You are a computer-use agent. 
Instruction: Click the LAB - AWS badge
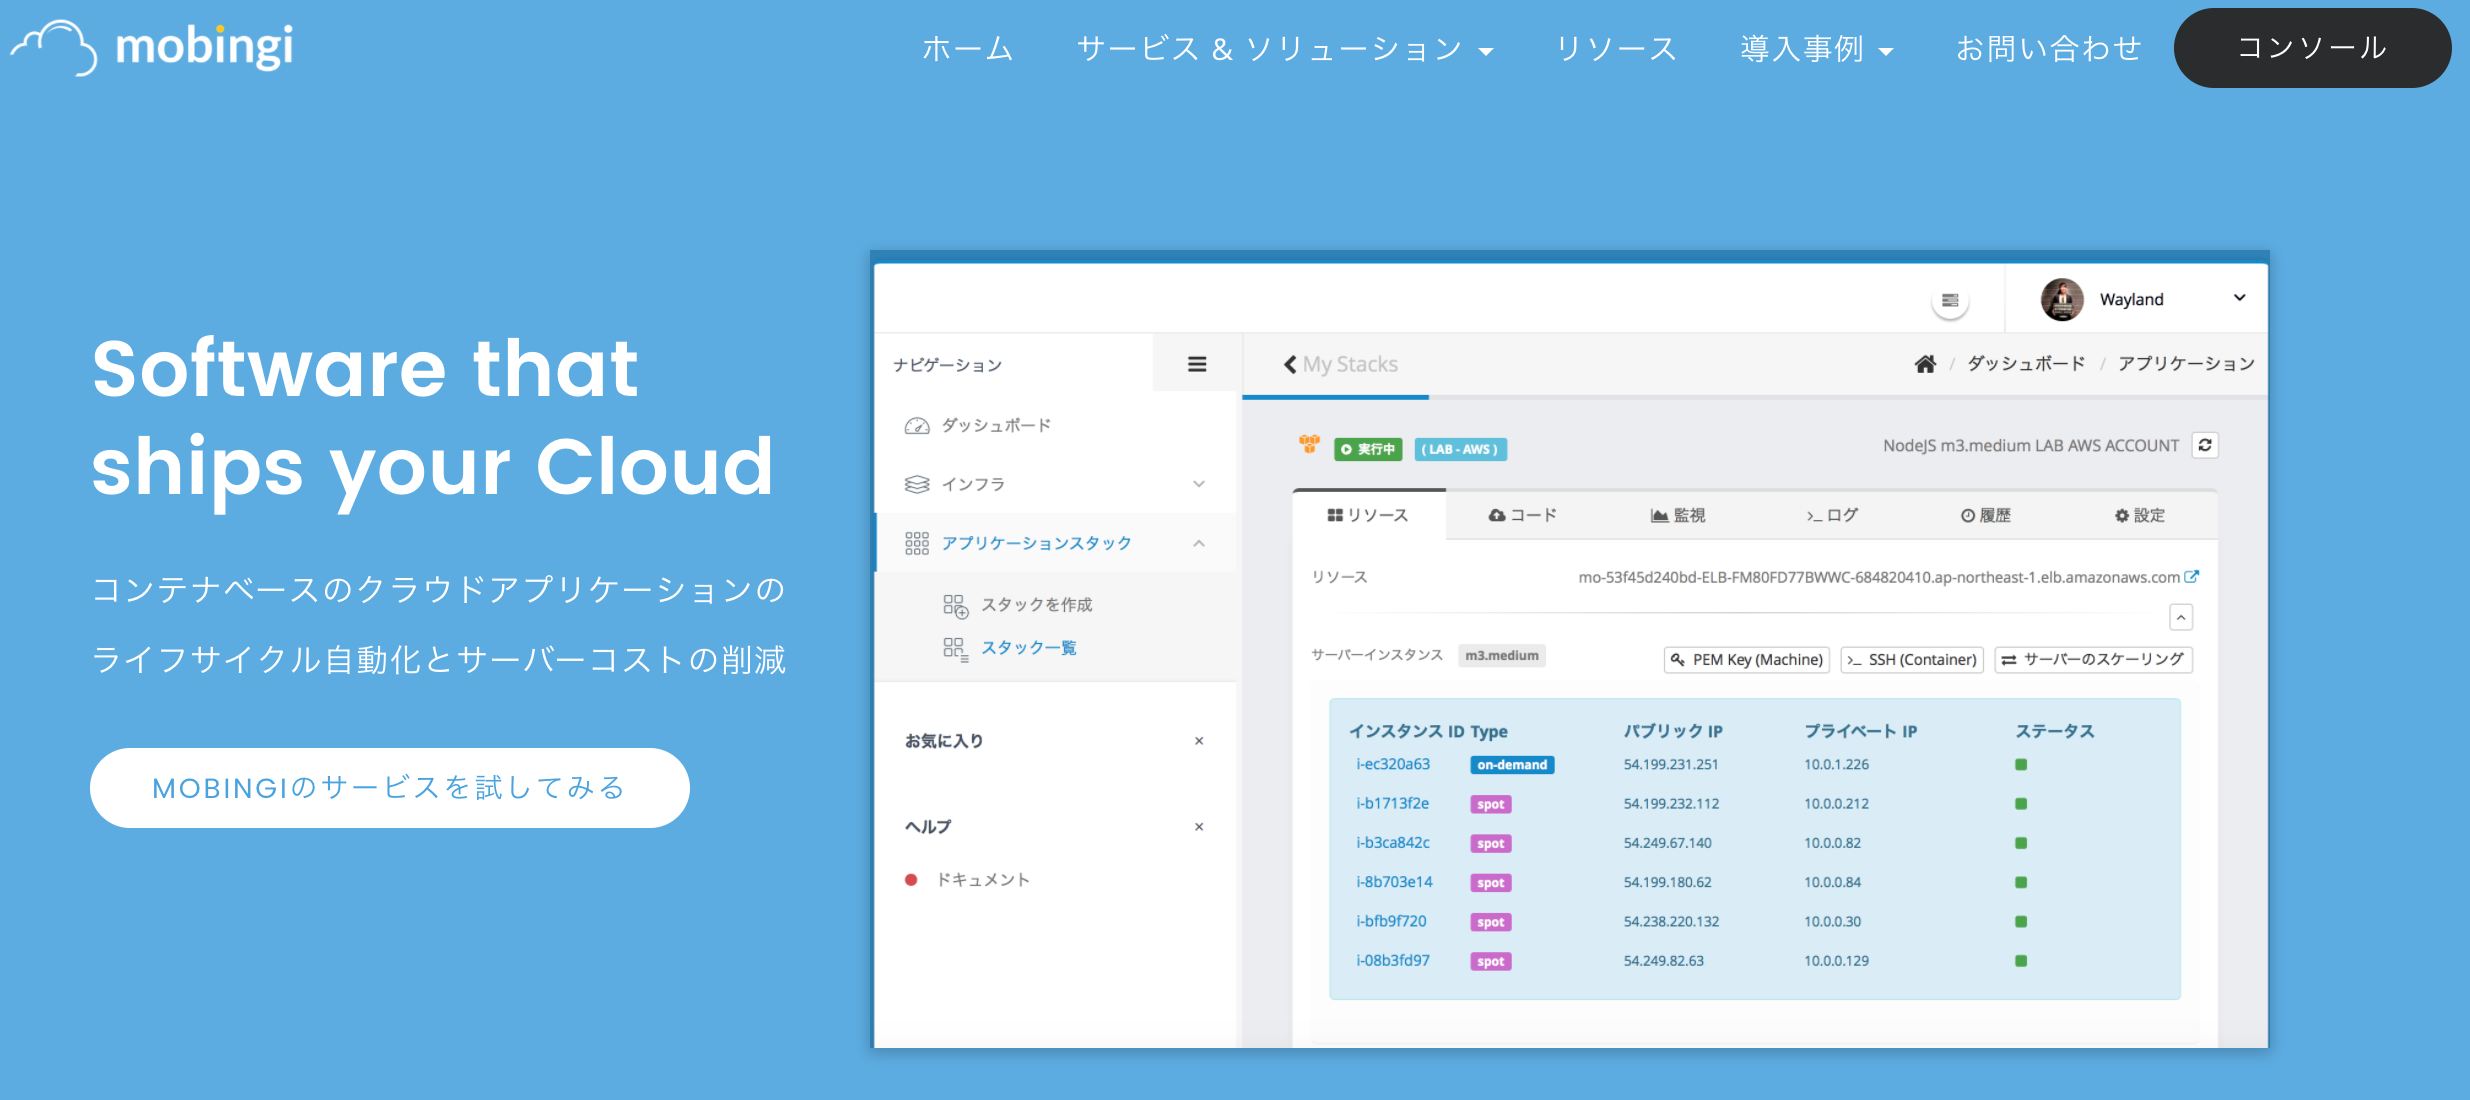click(1460, 450)
